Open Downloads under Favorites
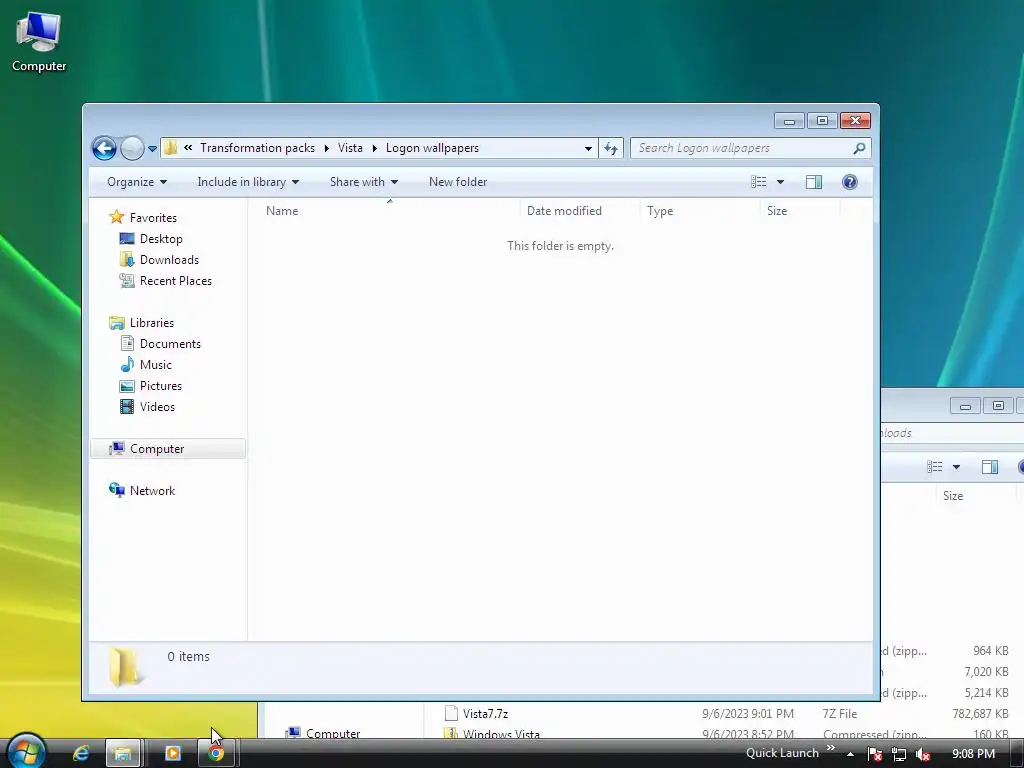The width and height of the screenshot is (1024, 768). click(x=169, y=260)
